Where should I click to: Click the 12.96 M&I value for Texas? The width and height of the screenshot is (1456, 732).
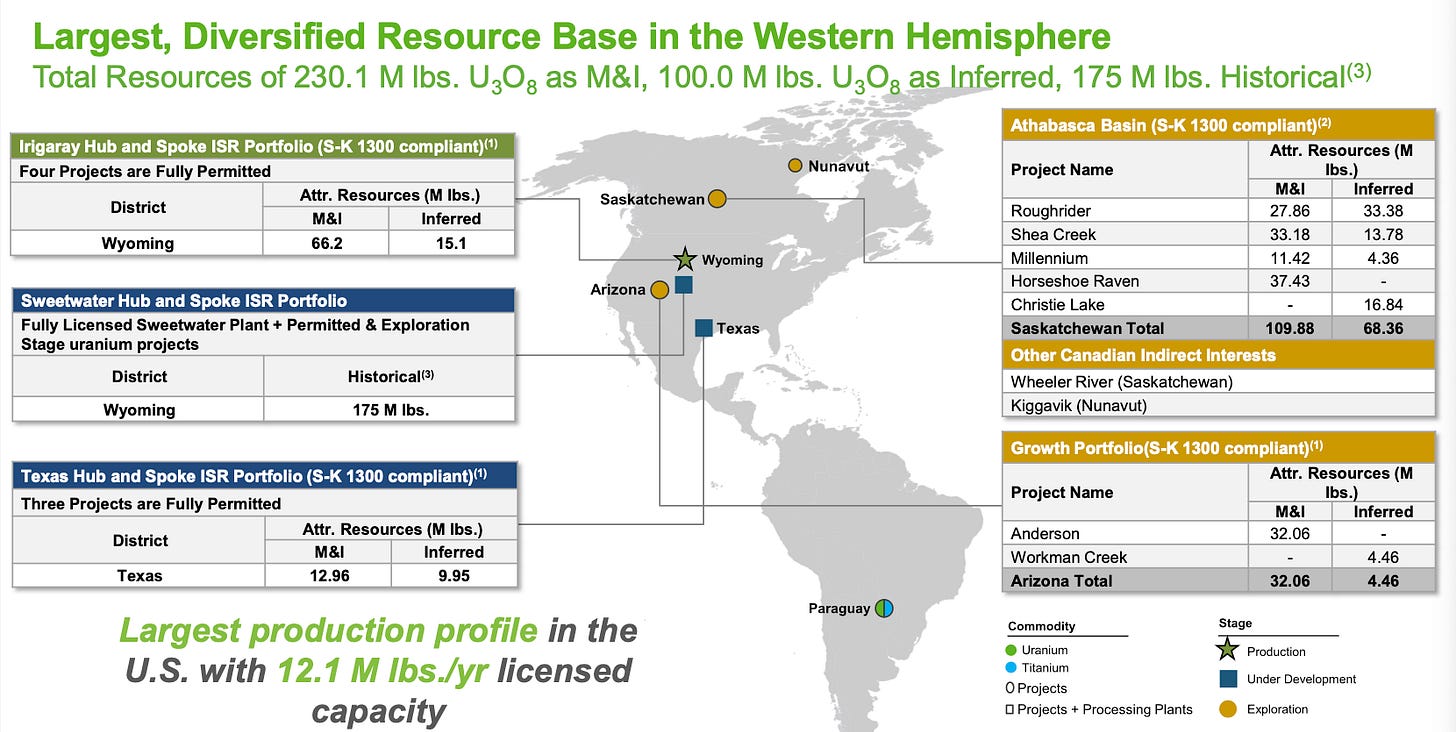point(326,575)
